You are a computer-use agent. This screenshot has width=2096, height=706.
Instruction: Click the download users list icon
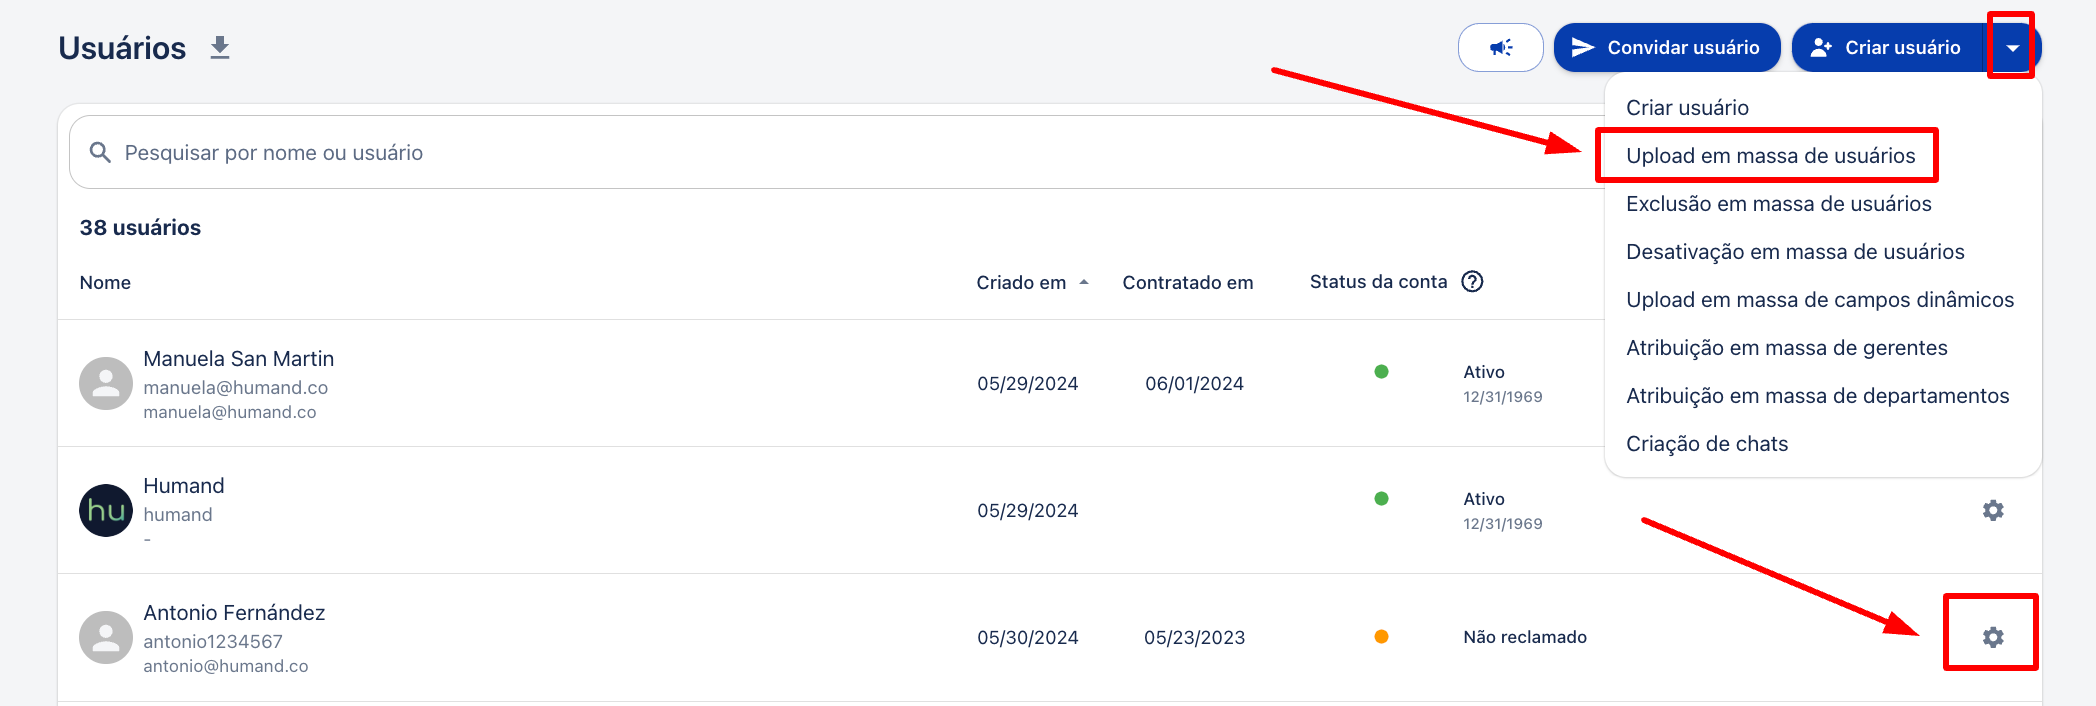tap(220, 48)
